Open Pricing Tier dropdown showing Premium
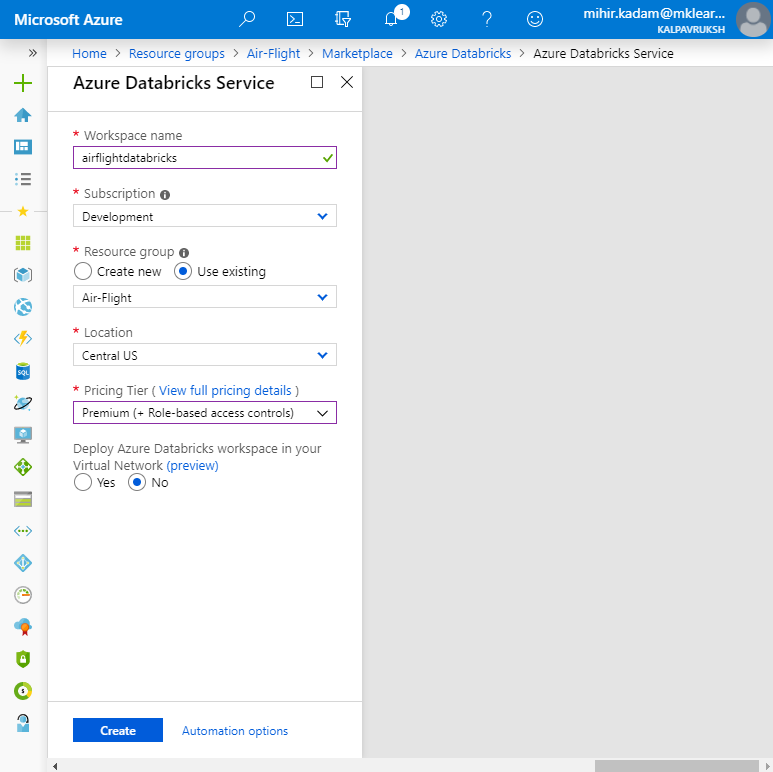This screenshot has height=772, width=773. point(205,413)
